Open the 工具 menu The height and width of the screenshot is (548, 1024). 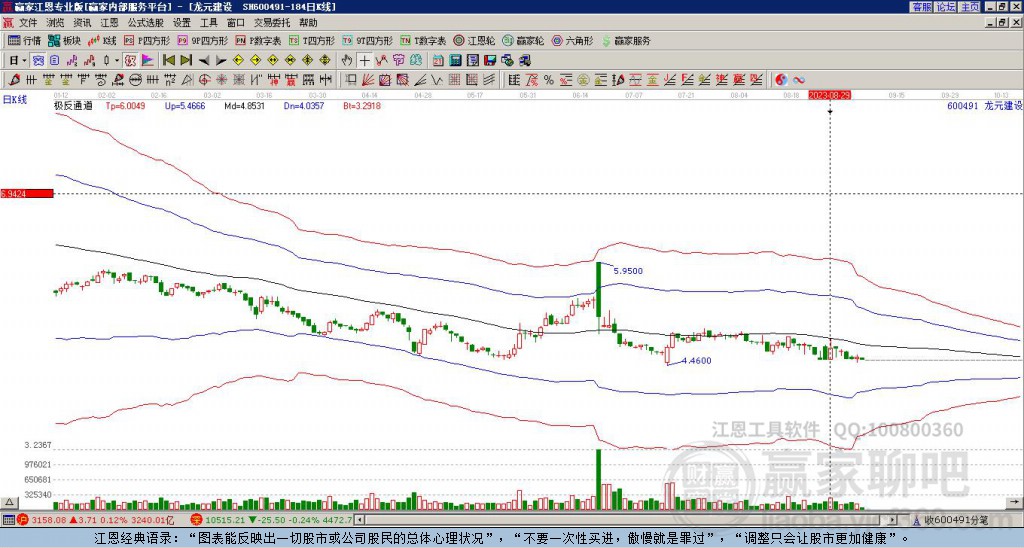coord(208,23)
